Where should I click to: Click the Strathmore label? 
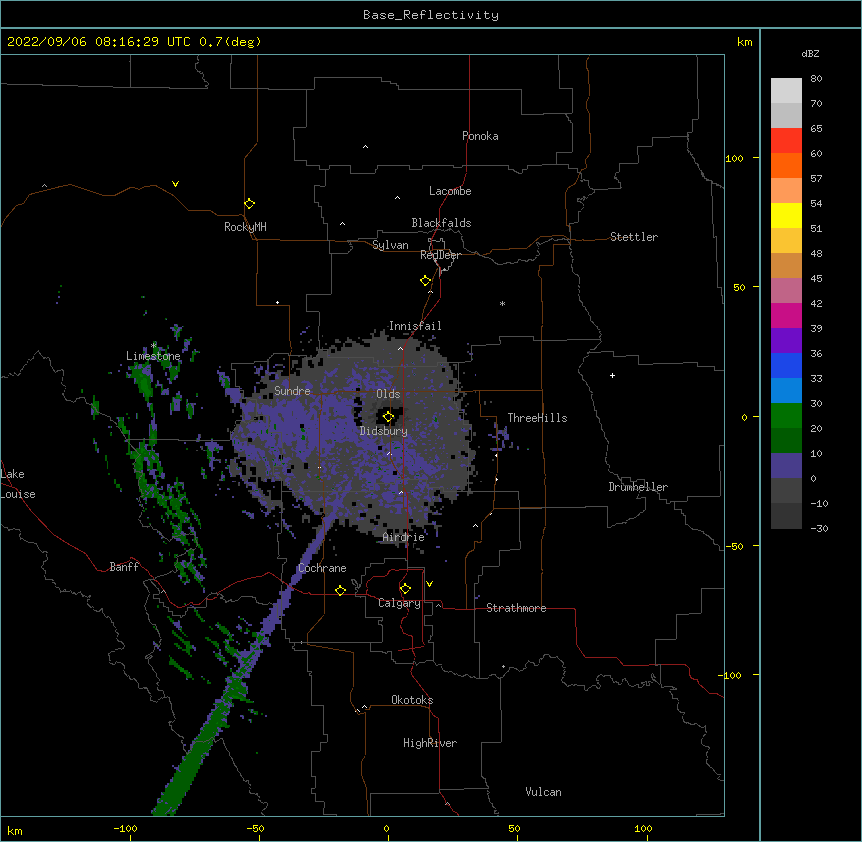point(516,608)
